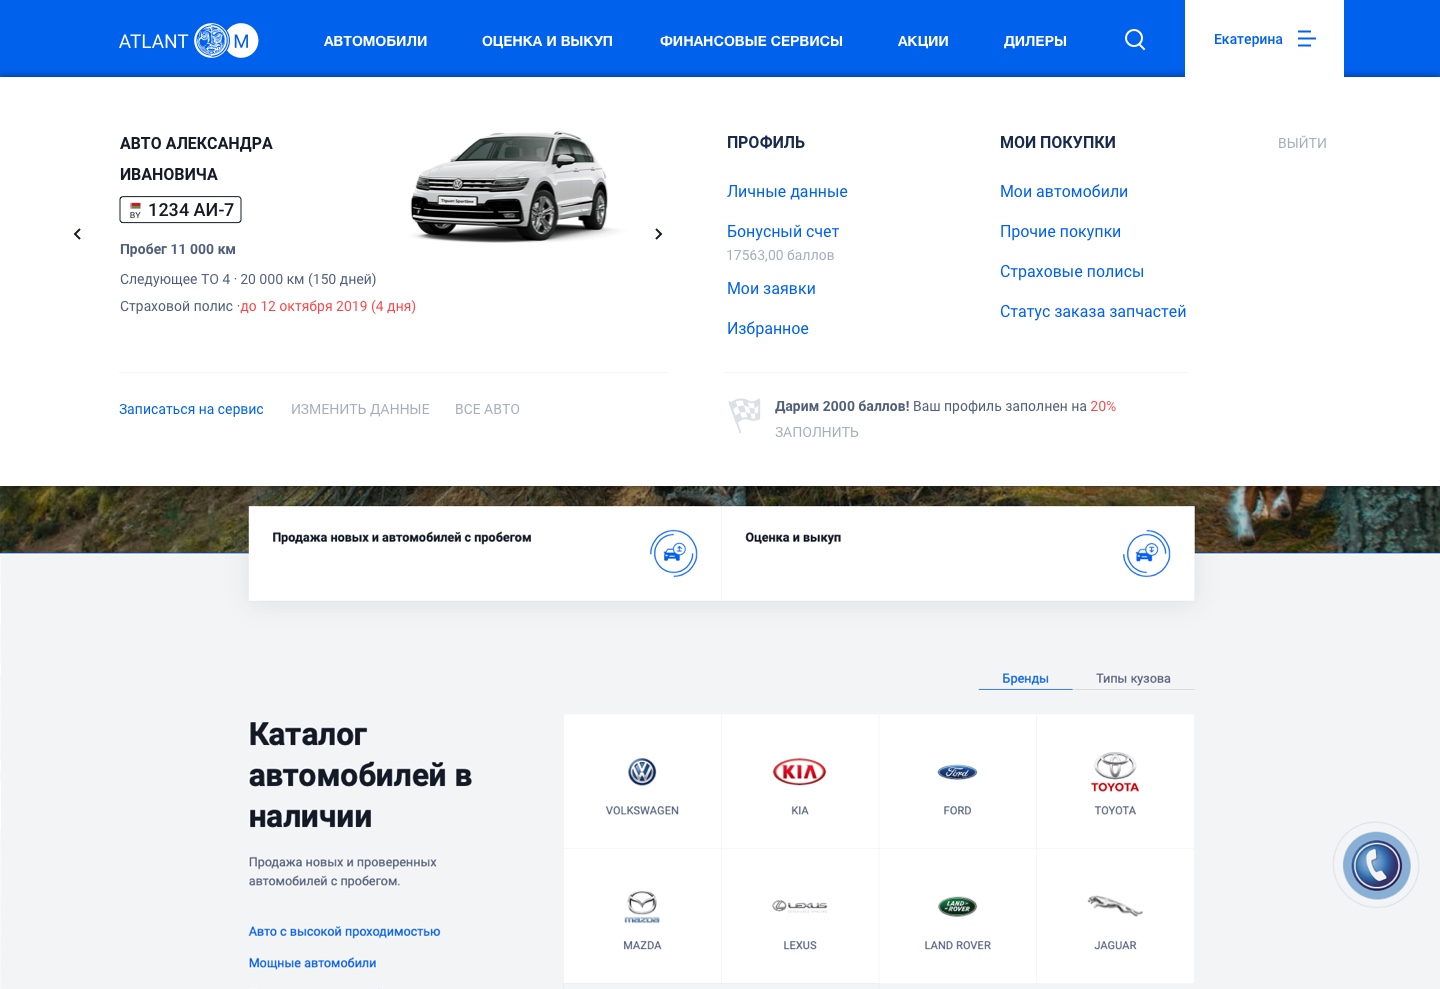Click the Mazda brand logo
The image size is (1440, 989).
point(642,907)
